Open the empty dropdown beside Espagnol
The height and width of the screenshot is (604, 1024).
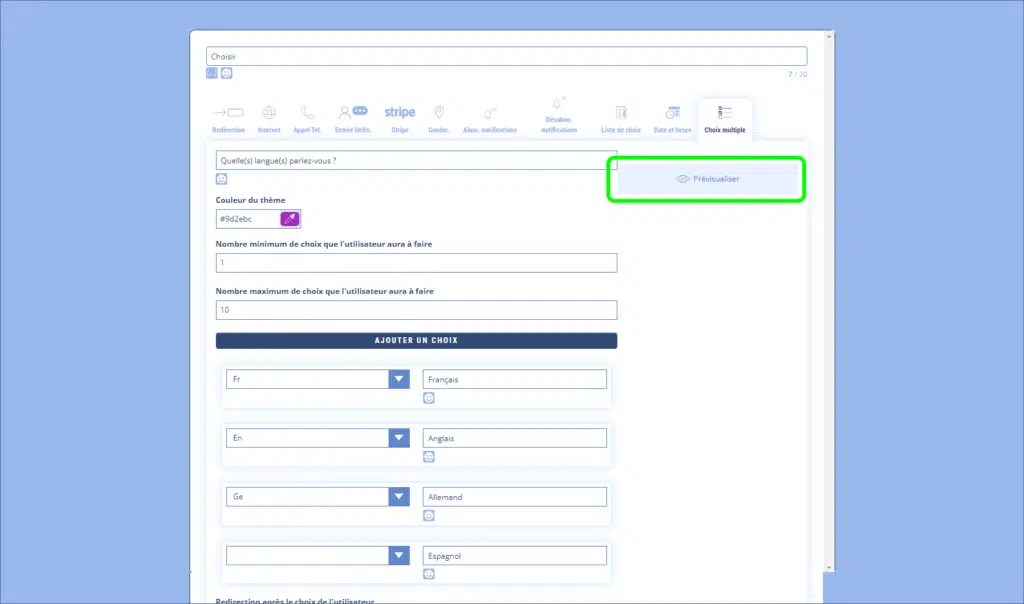[399, 557]
